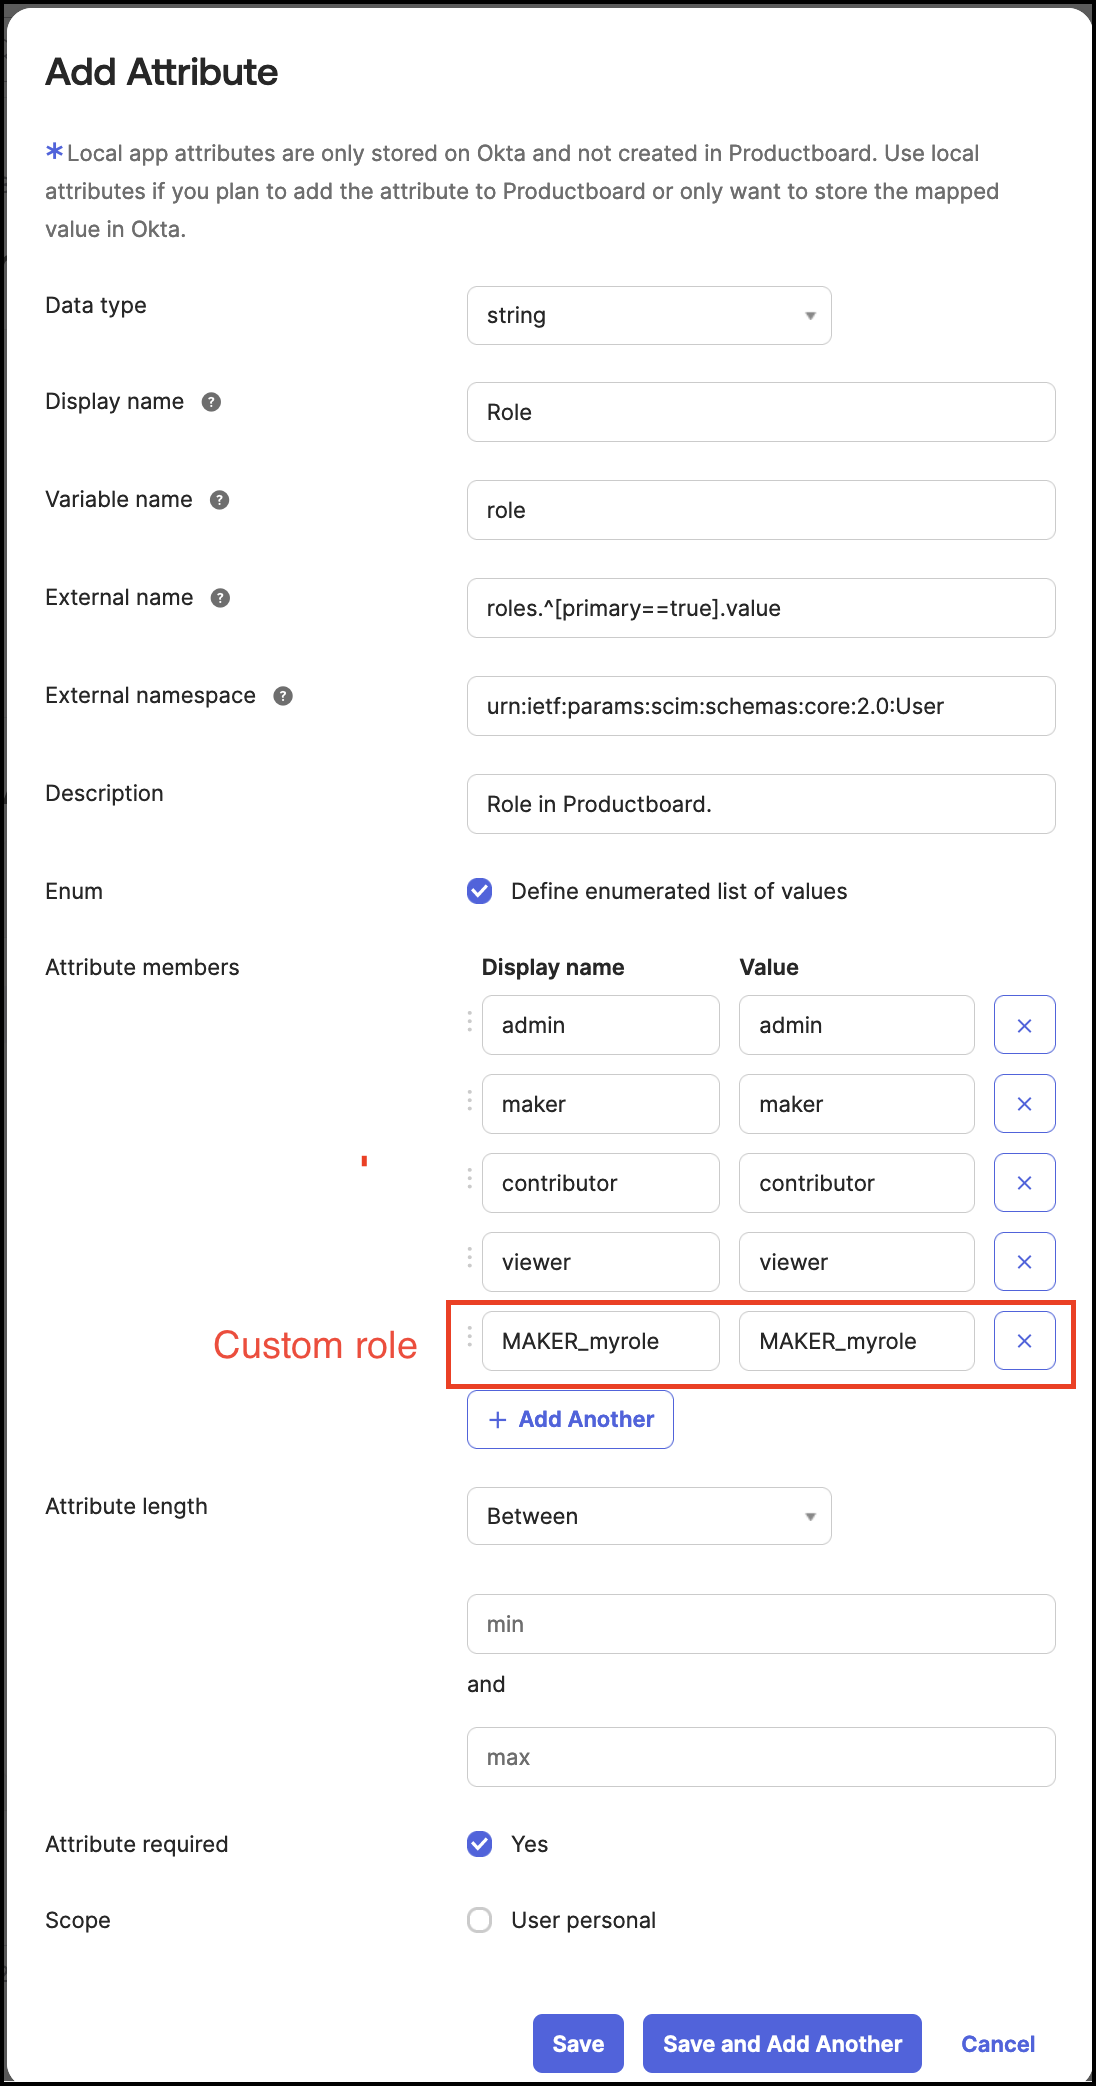This screenshot has height=2086, width=1096.
Task: Click the External name input field
Action: pyautogui.click(x=761, y=608)
